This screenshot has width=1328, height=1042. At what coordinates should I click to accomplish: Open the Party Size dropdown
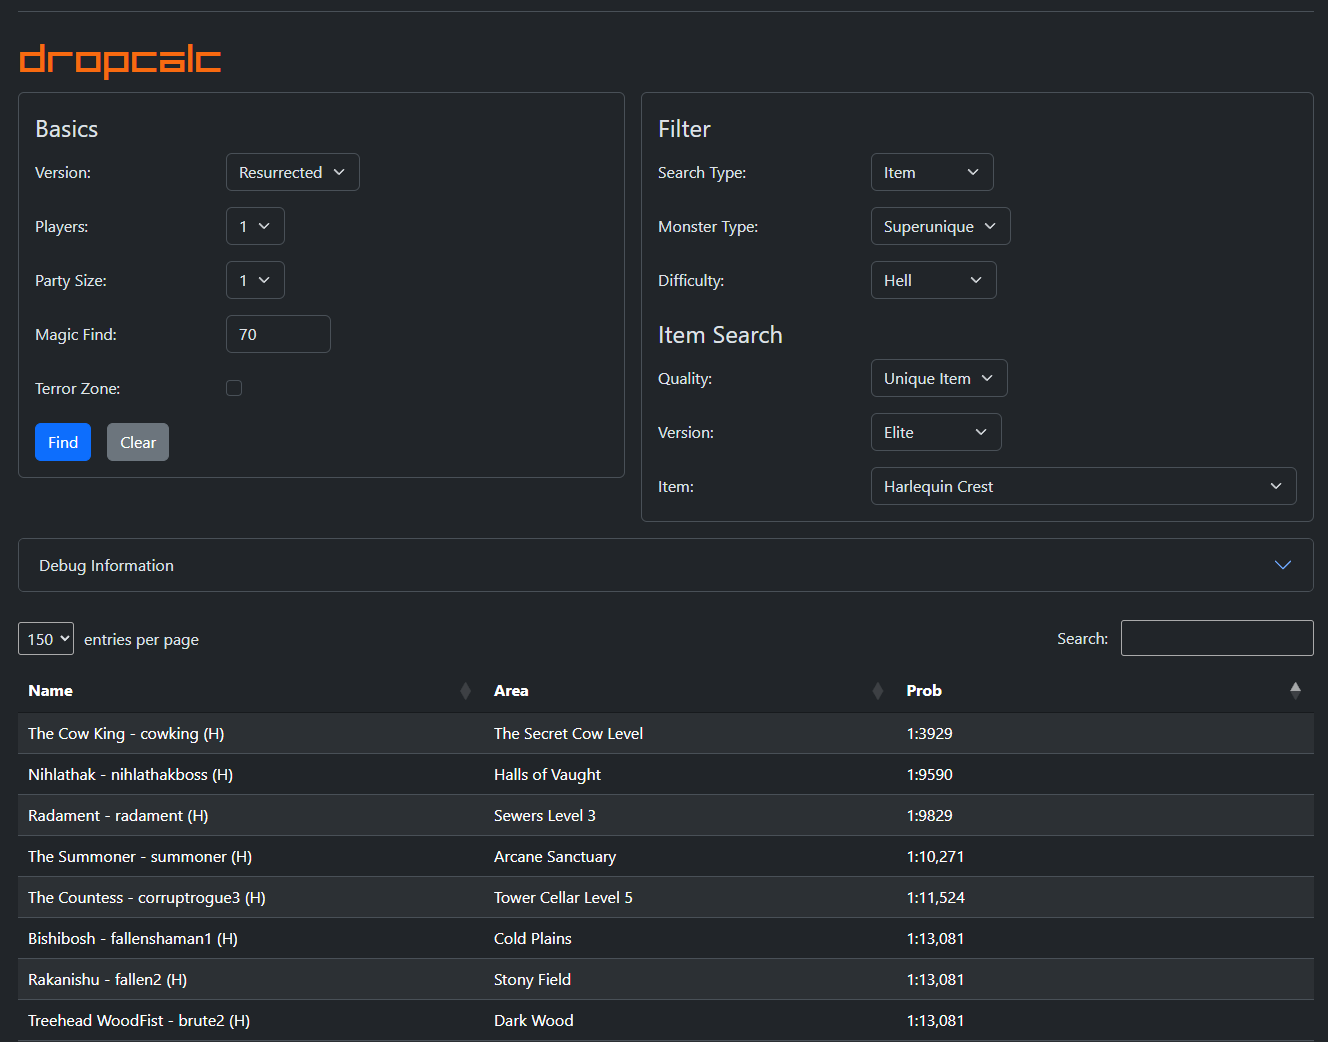click(255, 280)
